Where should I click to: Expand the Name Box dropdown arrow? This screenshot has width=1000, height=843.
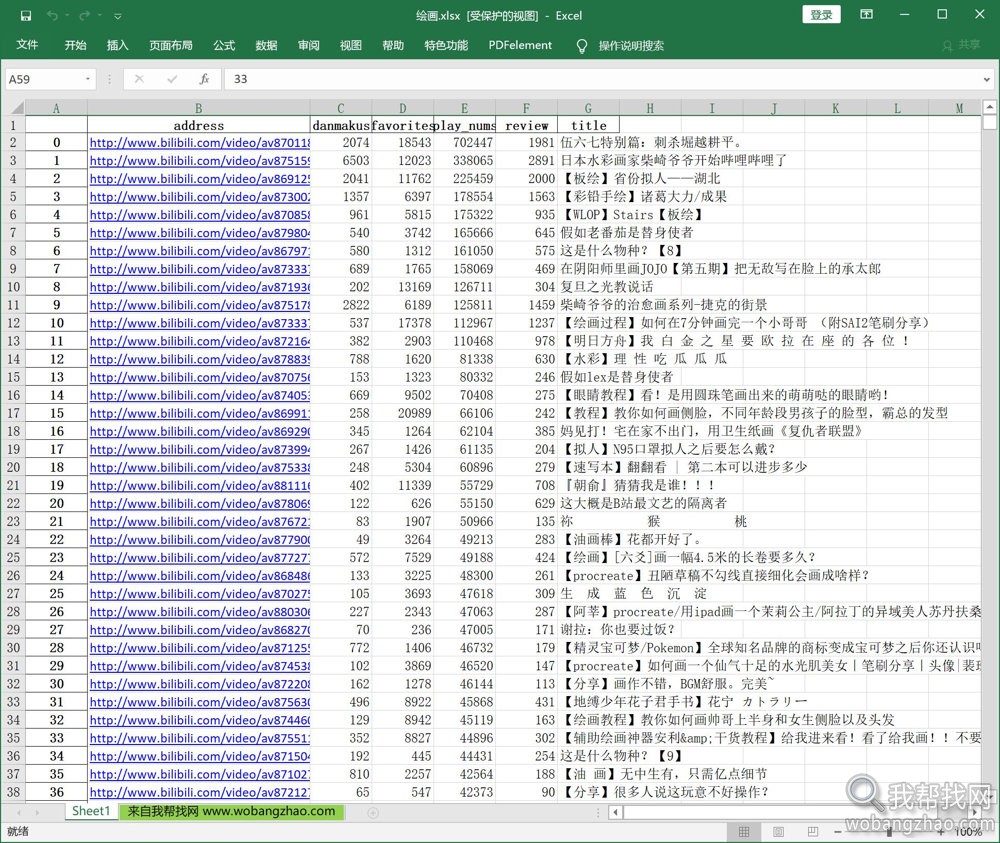point(88,79)
